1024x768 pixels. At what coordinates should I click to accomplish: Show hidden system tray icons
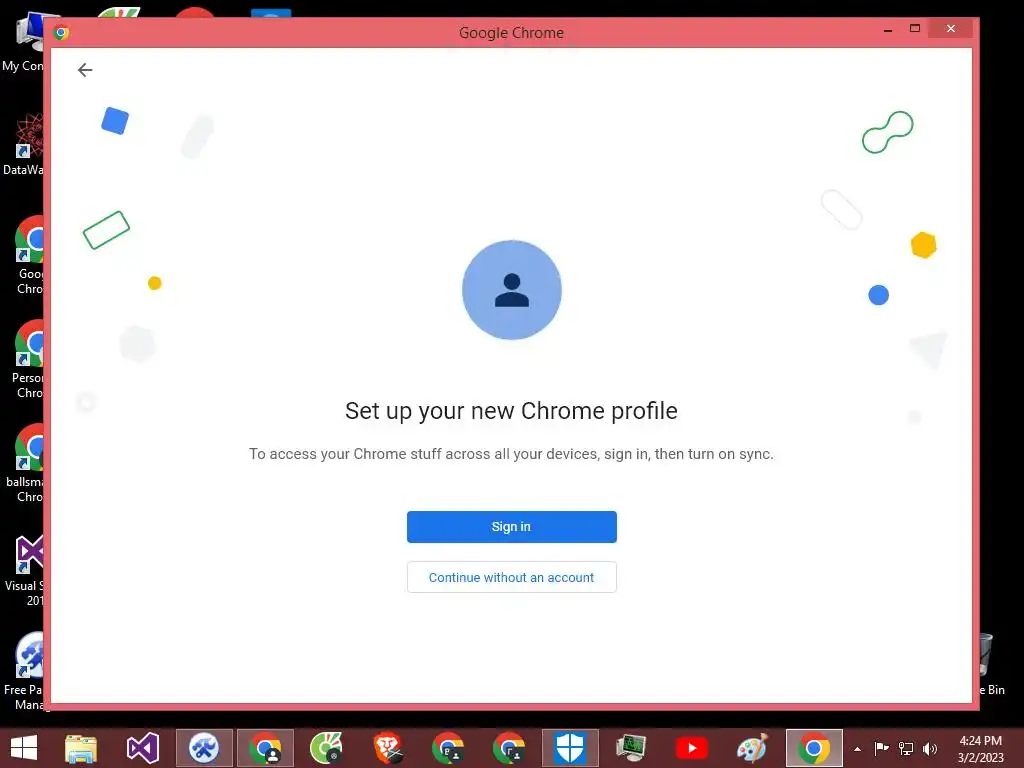[857, 749]
